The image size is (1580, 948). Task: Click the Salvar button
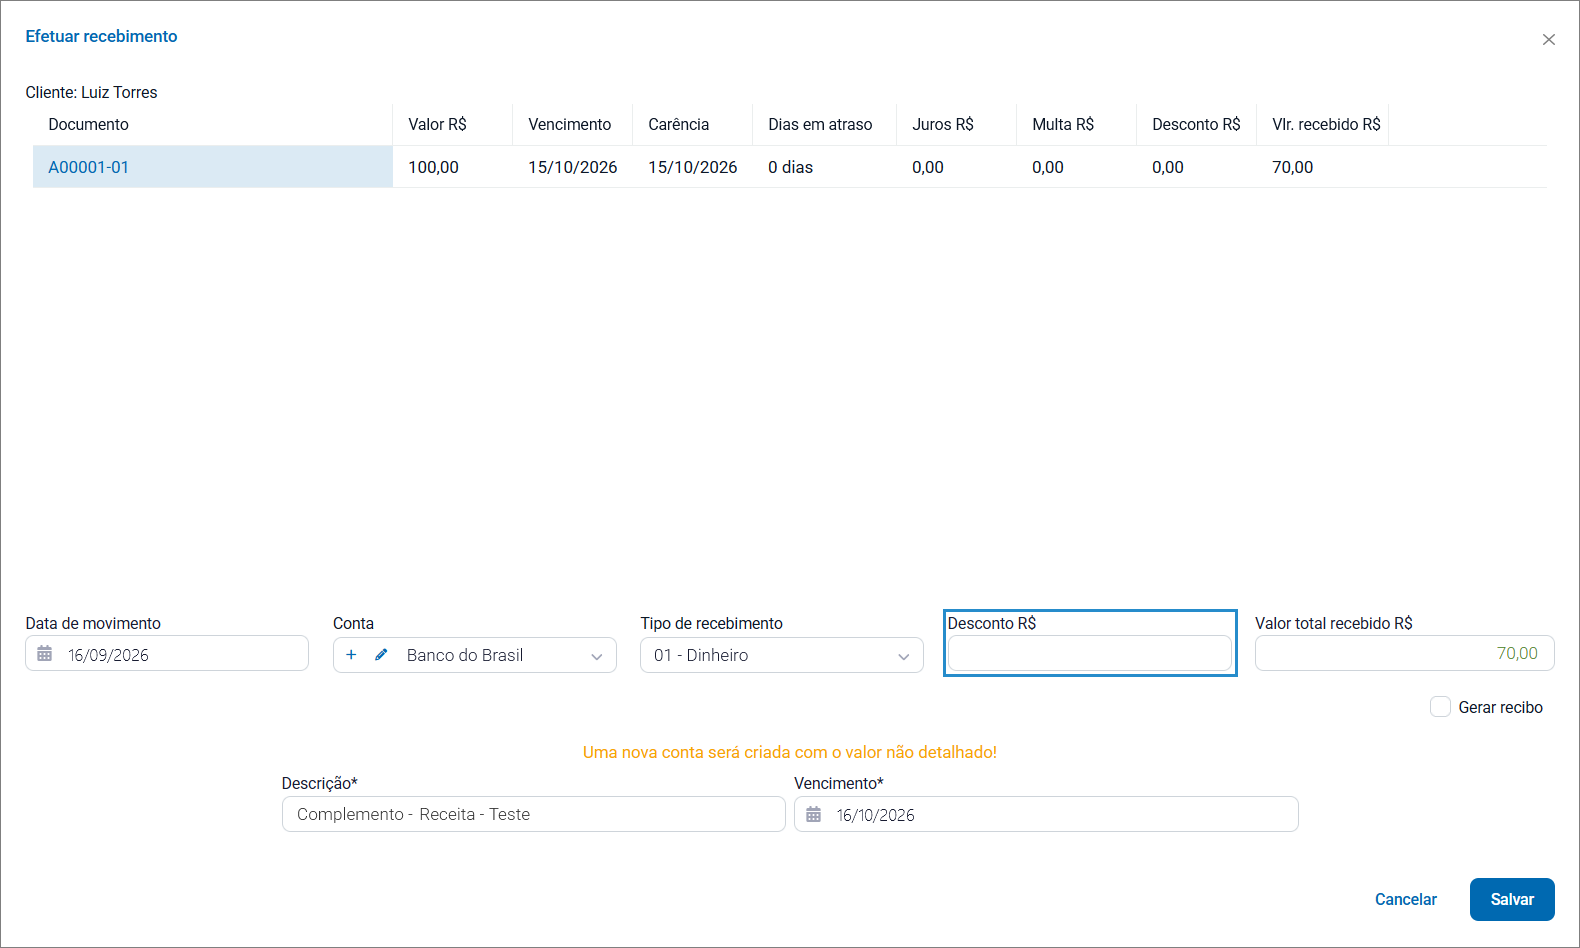pos(1512,899)
